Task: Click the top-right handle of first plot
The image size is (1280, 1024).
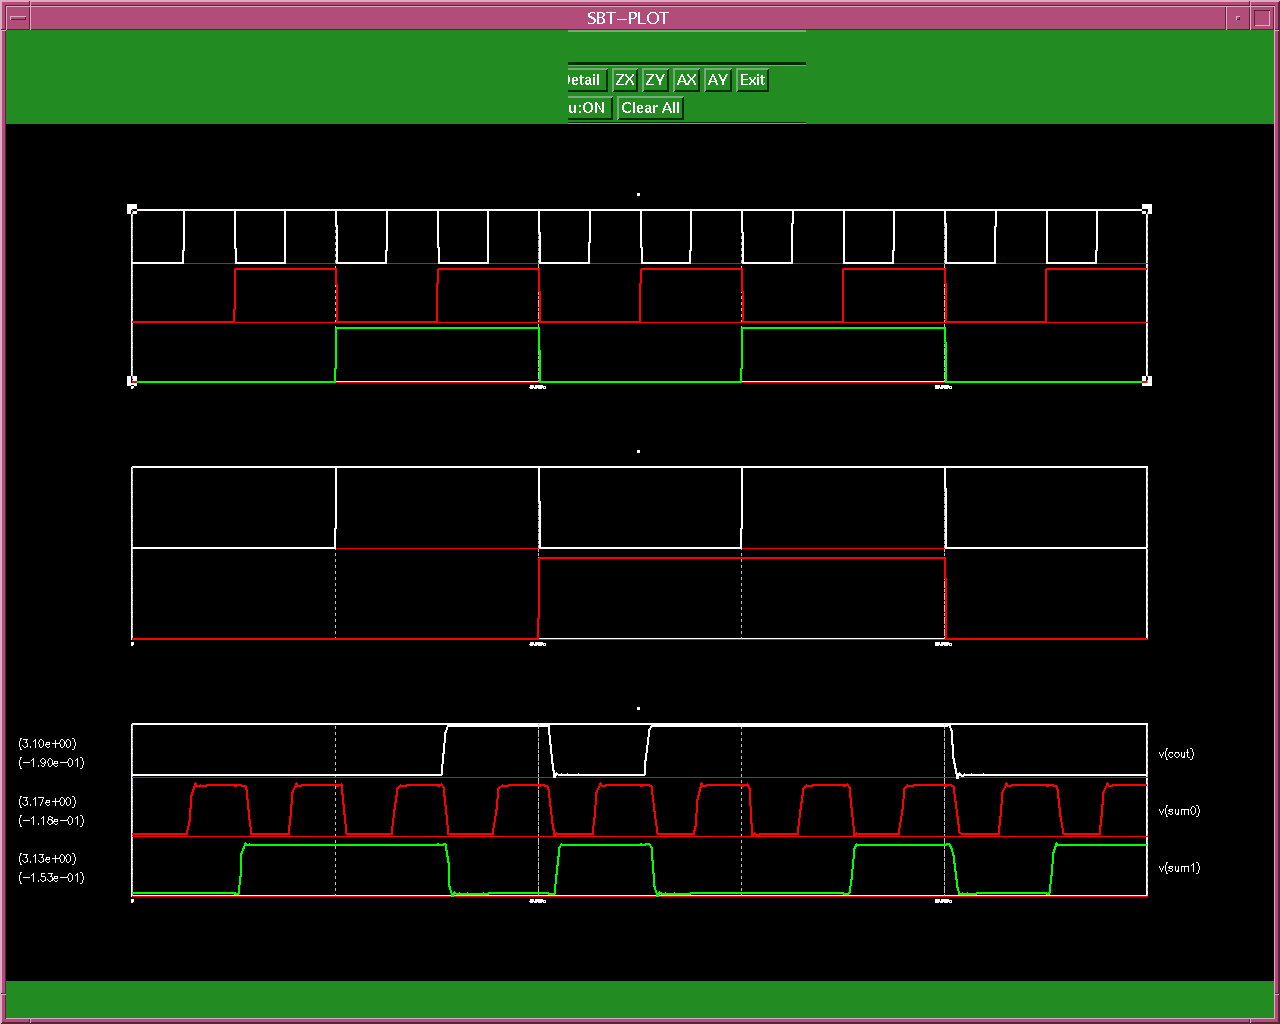Action: coord(1147,209)
